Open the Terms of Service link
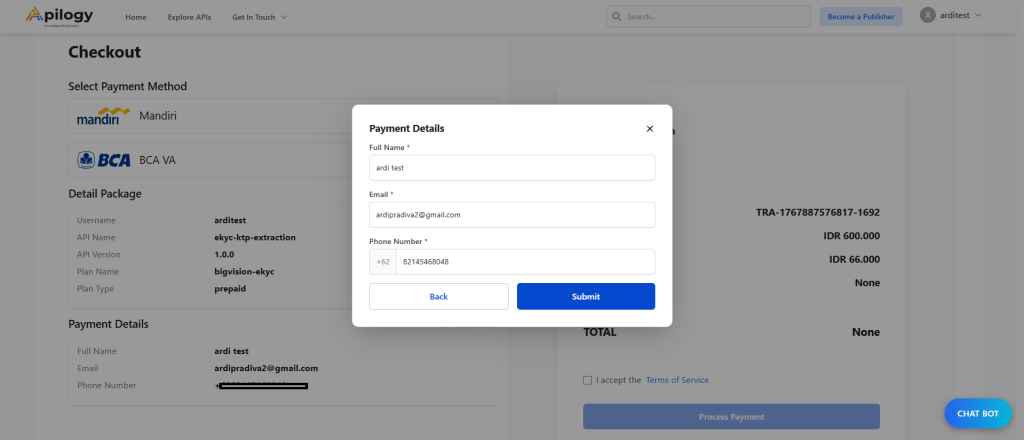1024x440 pixels. (677, 380)
